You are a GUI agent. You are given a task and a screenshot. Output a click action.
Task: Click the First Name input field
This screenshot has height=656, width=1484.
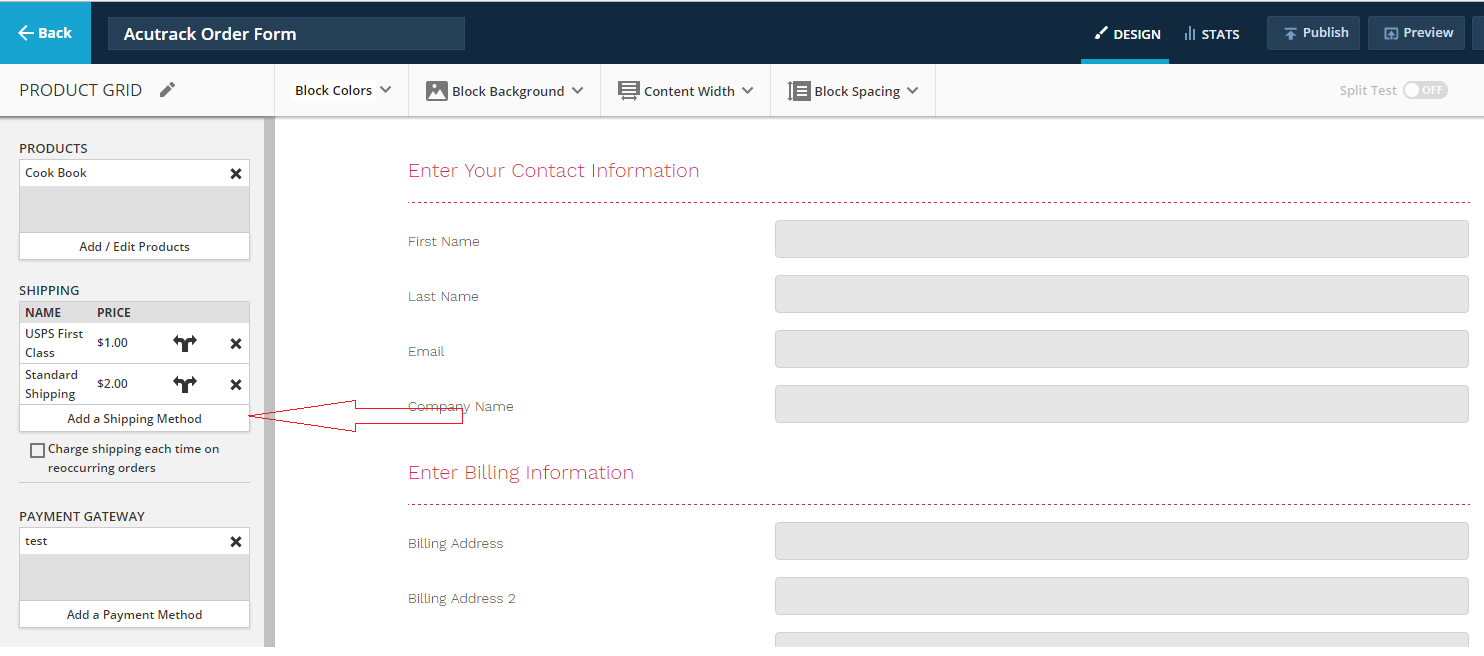click(x=1121, y=240)
